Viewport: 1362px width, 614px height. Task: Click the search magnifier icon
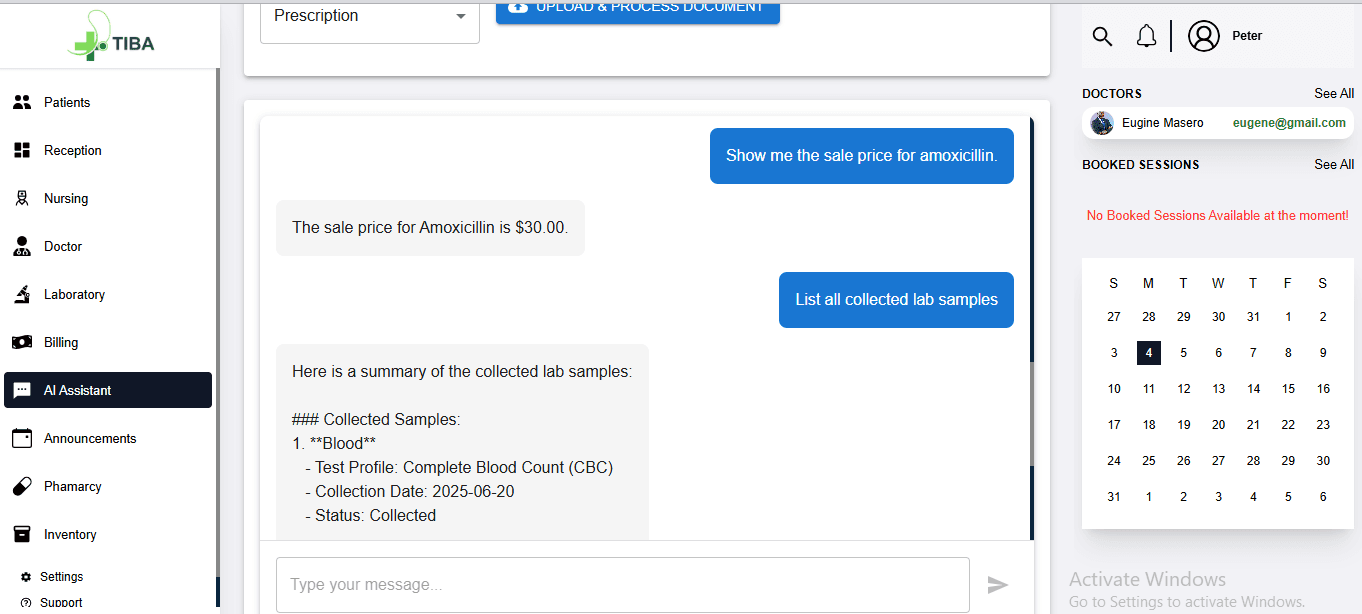(x=1102, y=37)
